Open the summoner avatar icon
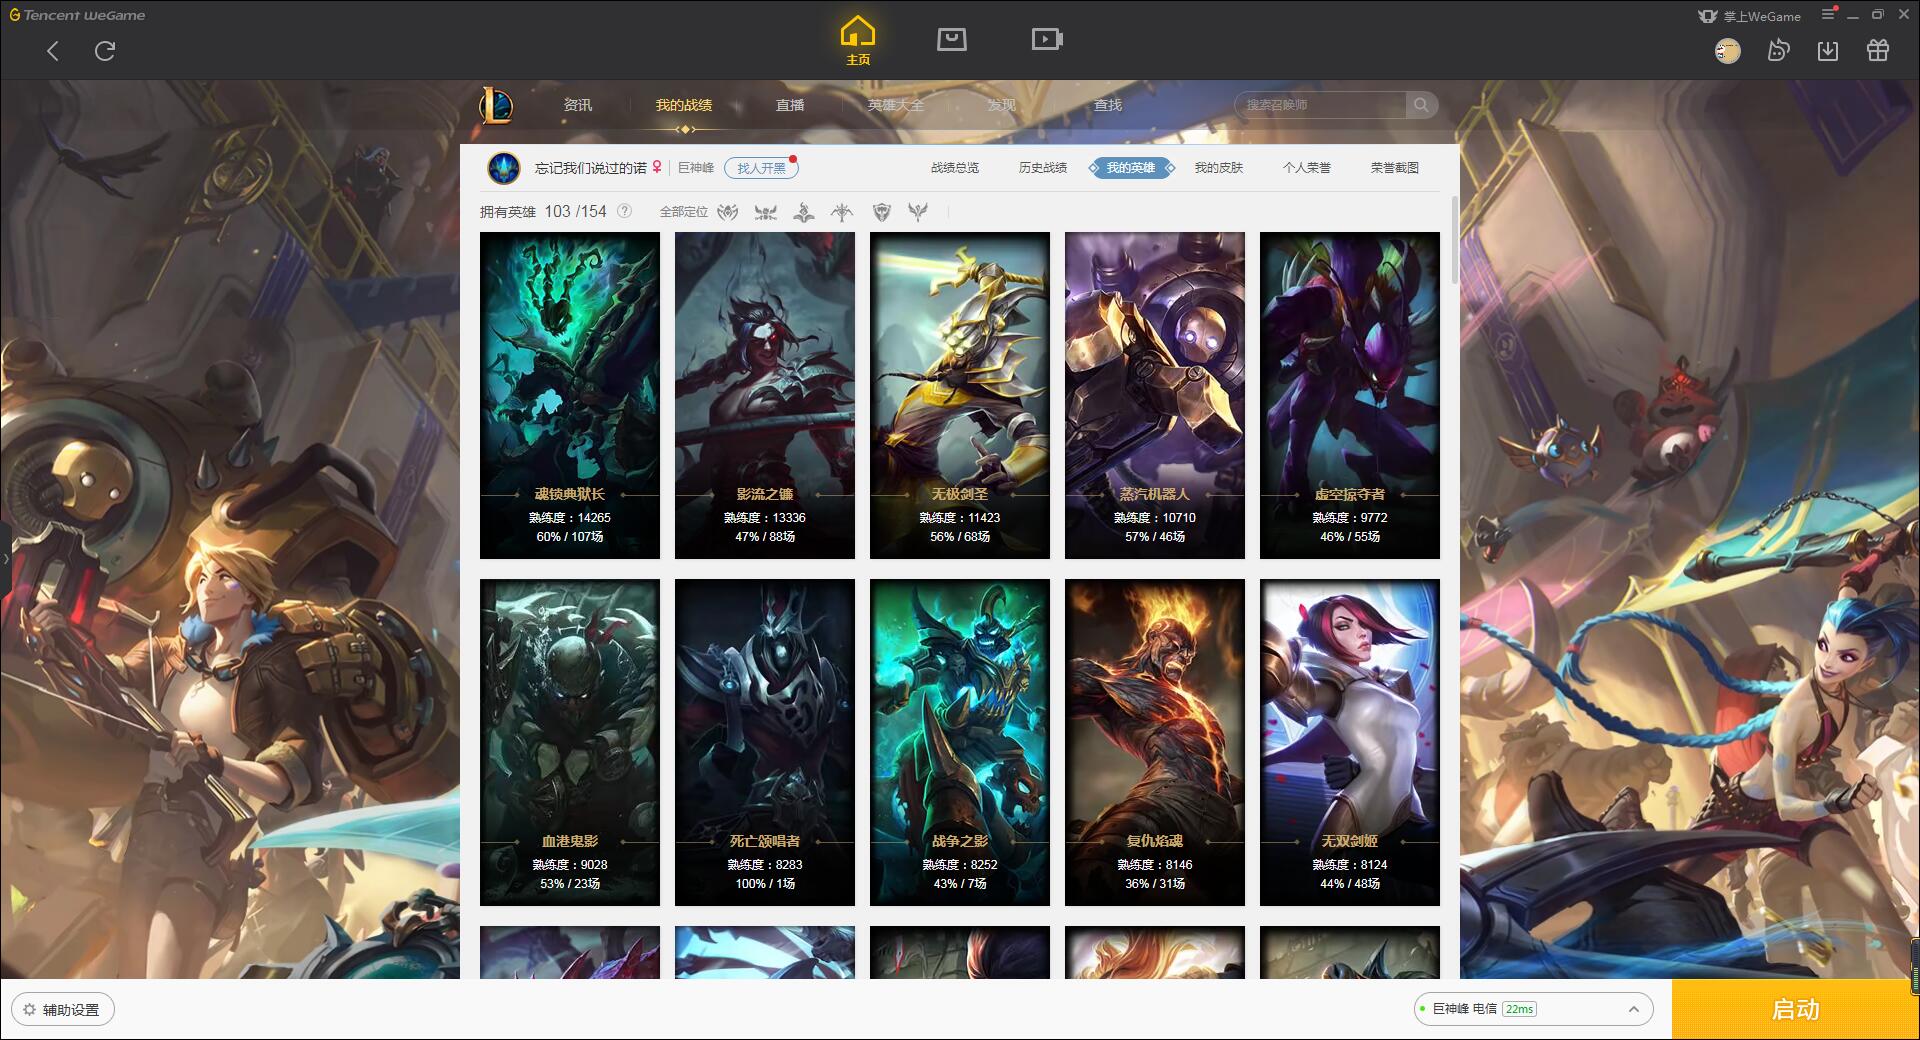Screen dimensions: 1920x1040 [504, 168]
